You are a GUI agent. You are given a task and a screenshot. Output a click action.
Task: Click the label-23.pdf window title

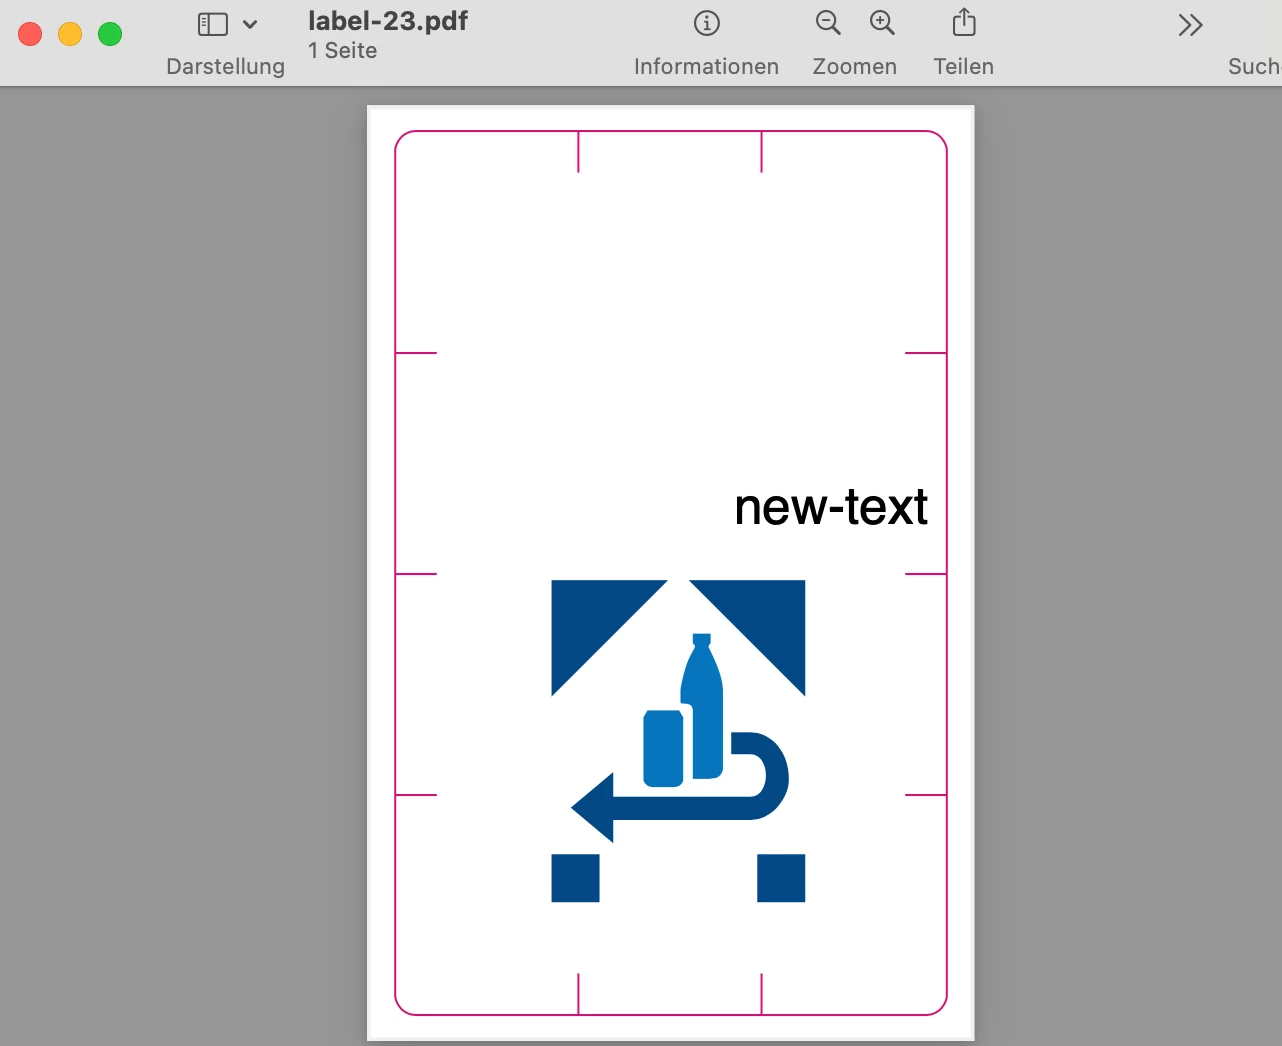(x=388, y=21)
